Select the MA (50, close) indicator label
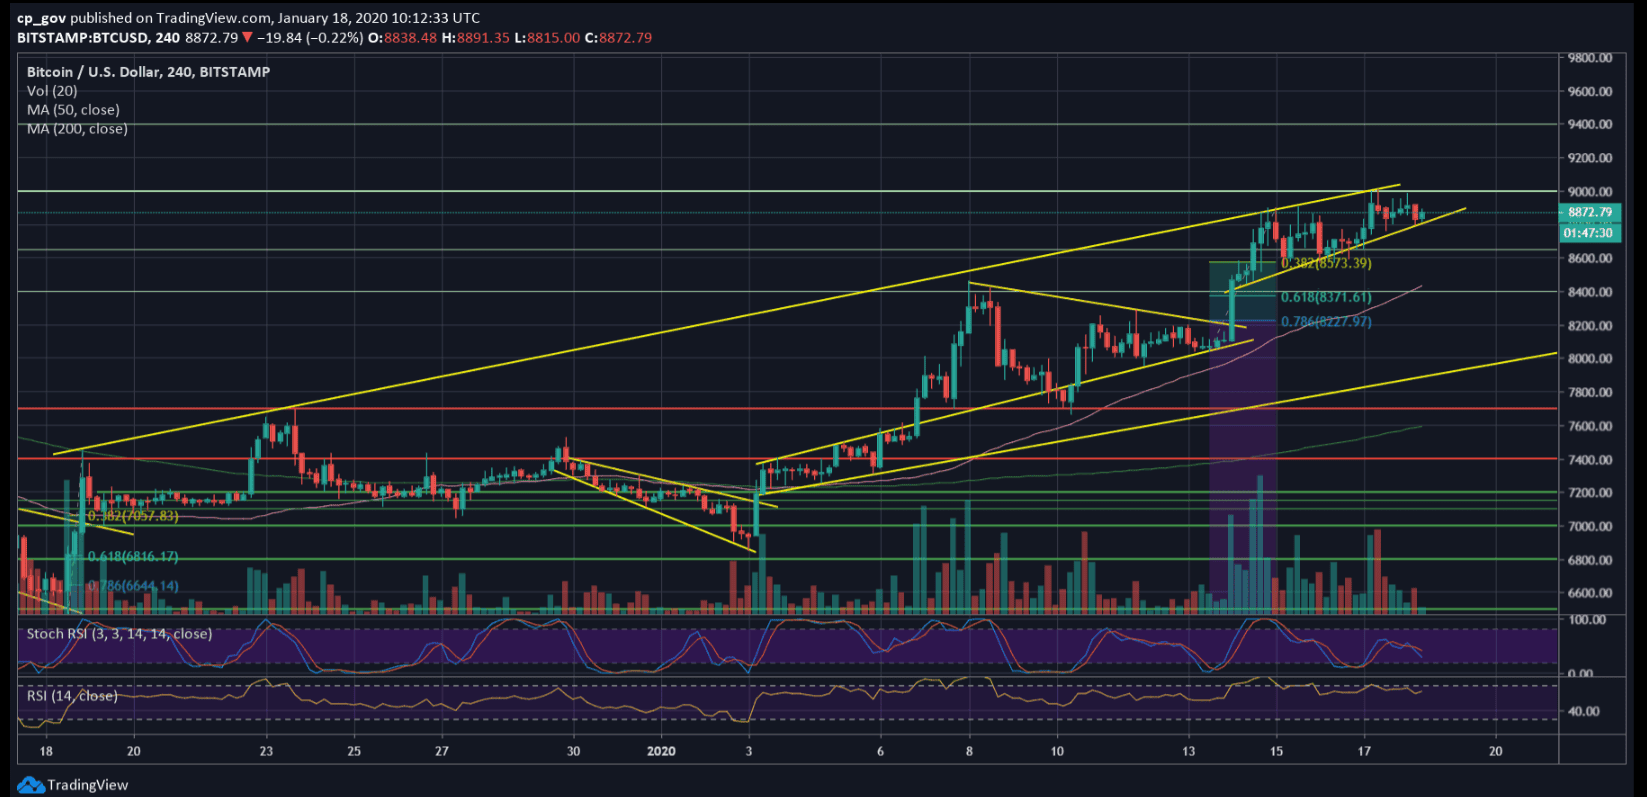 click(73, 110)
